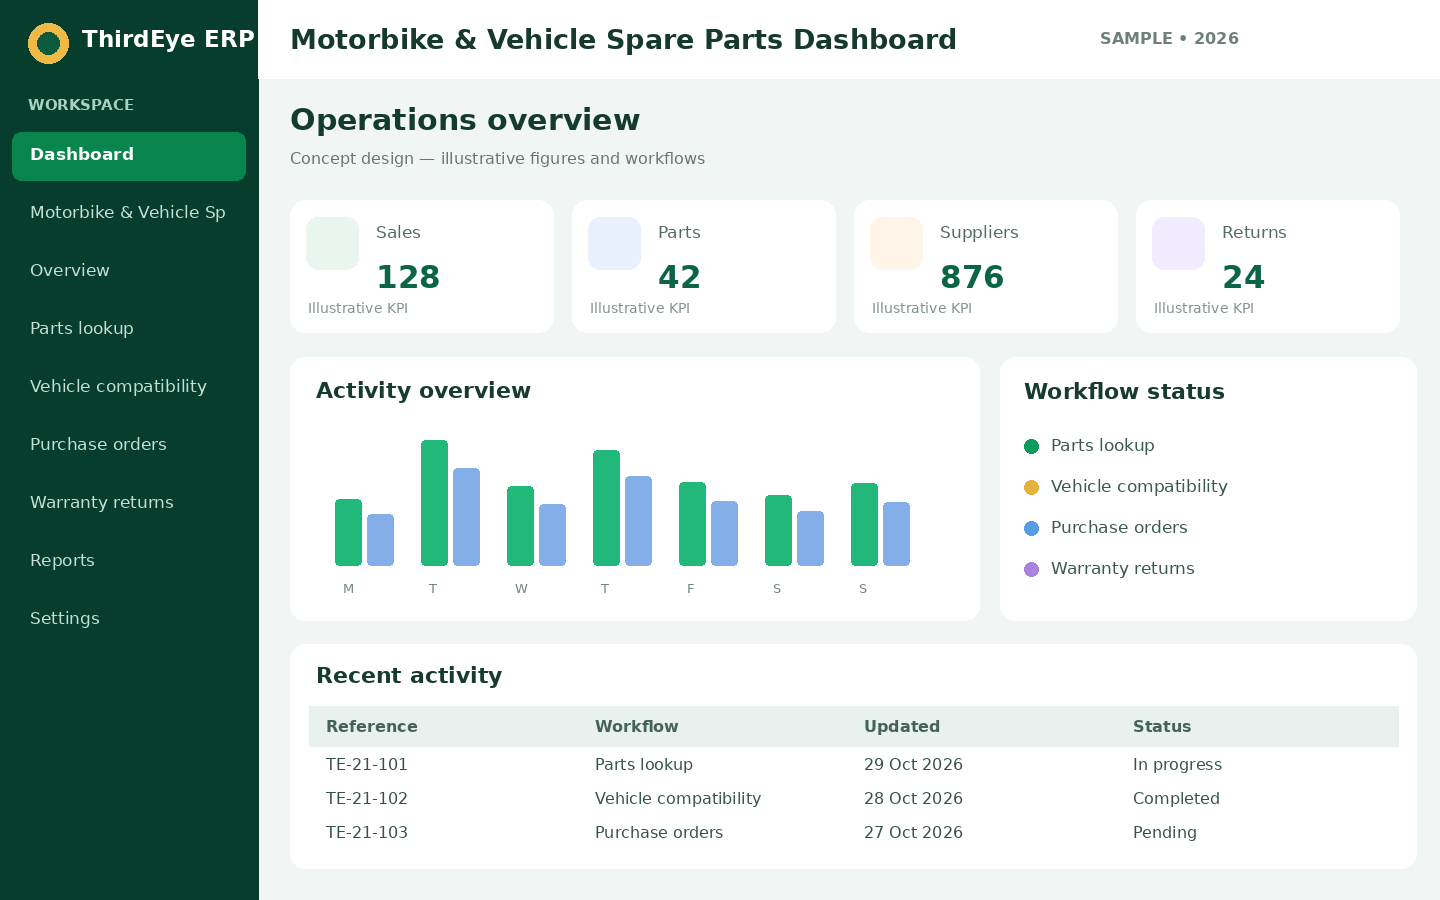Click the Sales value 128
Image resolution: width=1440 pixels, height=900 pixels.
coord(408,277)
